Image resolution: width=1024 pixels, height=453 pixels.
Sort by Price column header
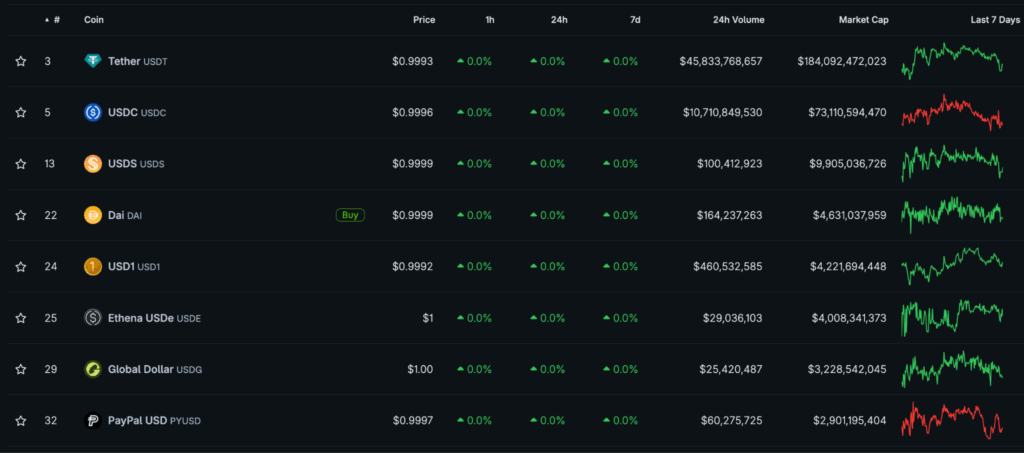pos(424,20)
